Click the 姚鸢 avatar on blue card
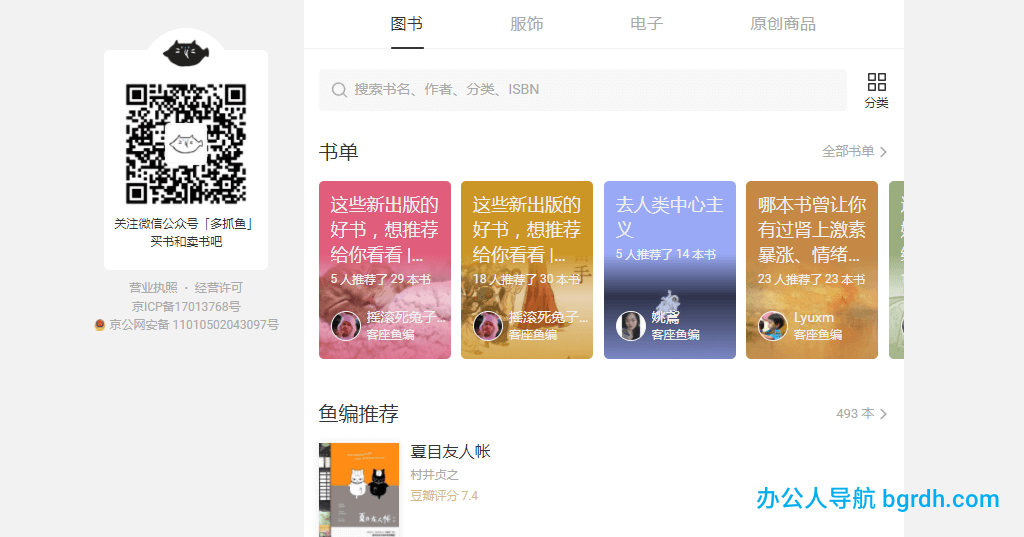The image size is (1024, 537). (x=630, y=326)
